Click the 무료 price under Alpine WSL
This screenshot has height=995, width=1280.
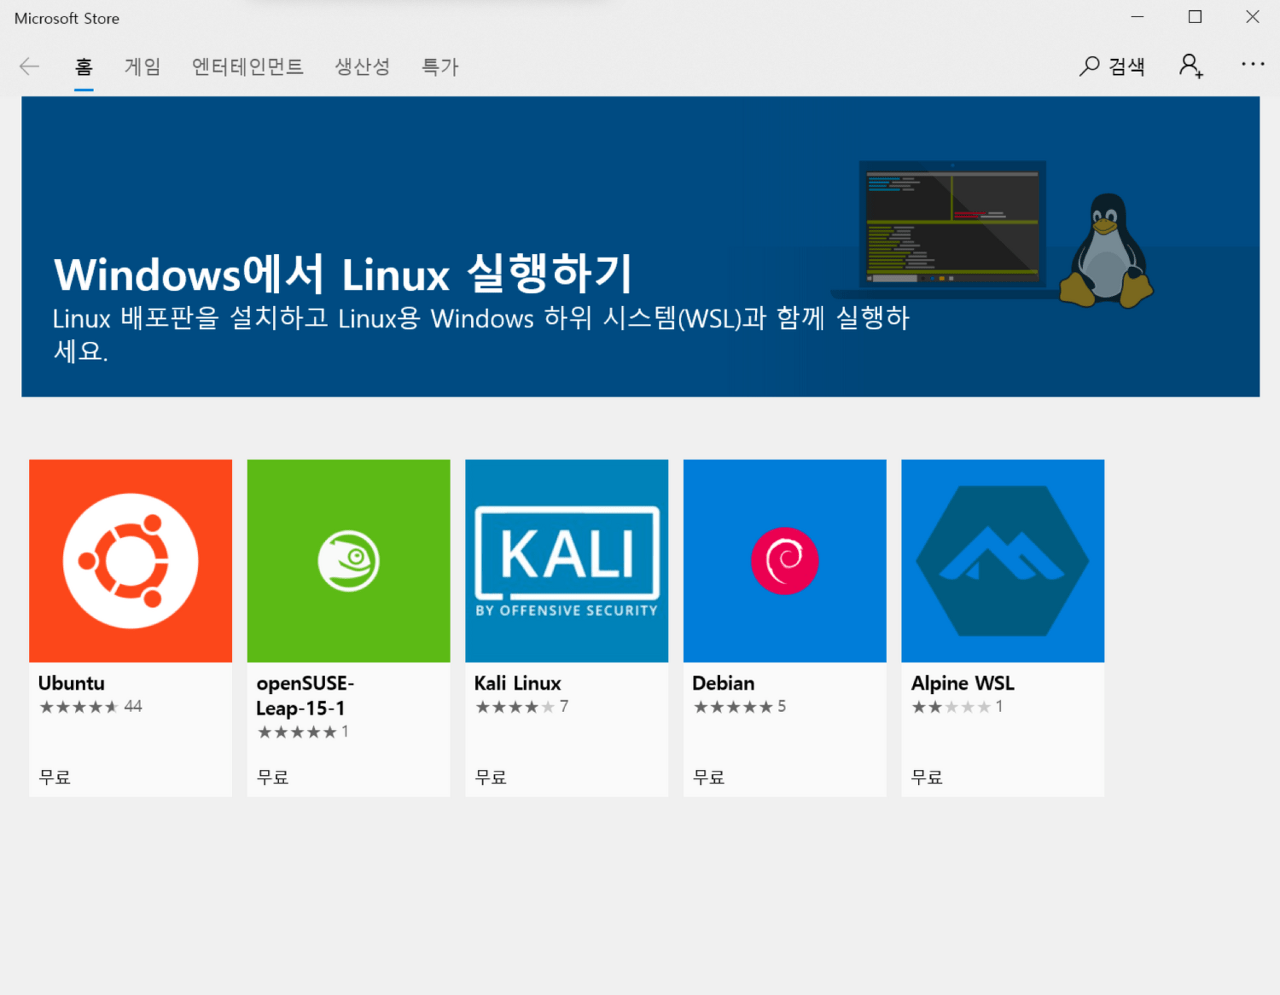tap(927, 777)
